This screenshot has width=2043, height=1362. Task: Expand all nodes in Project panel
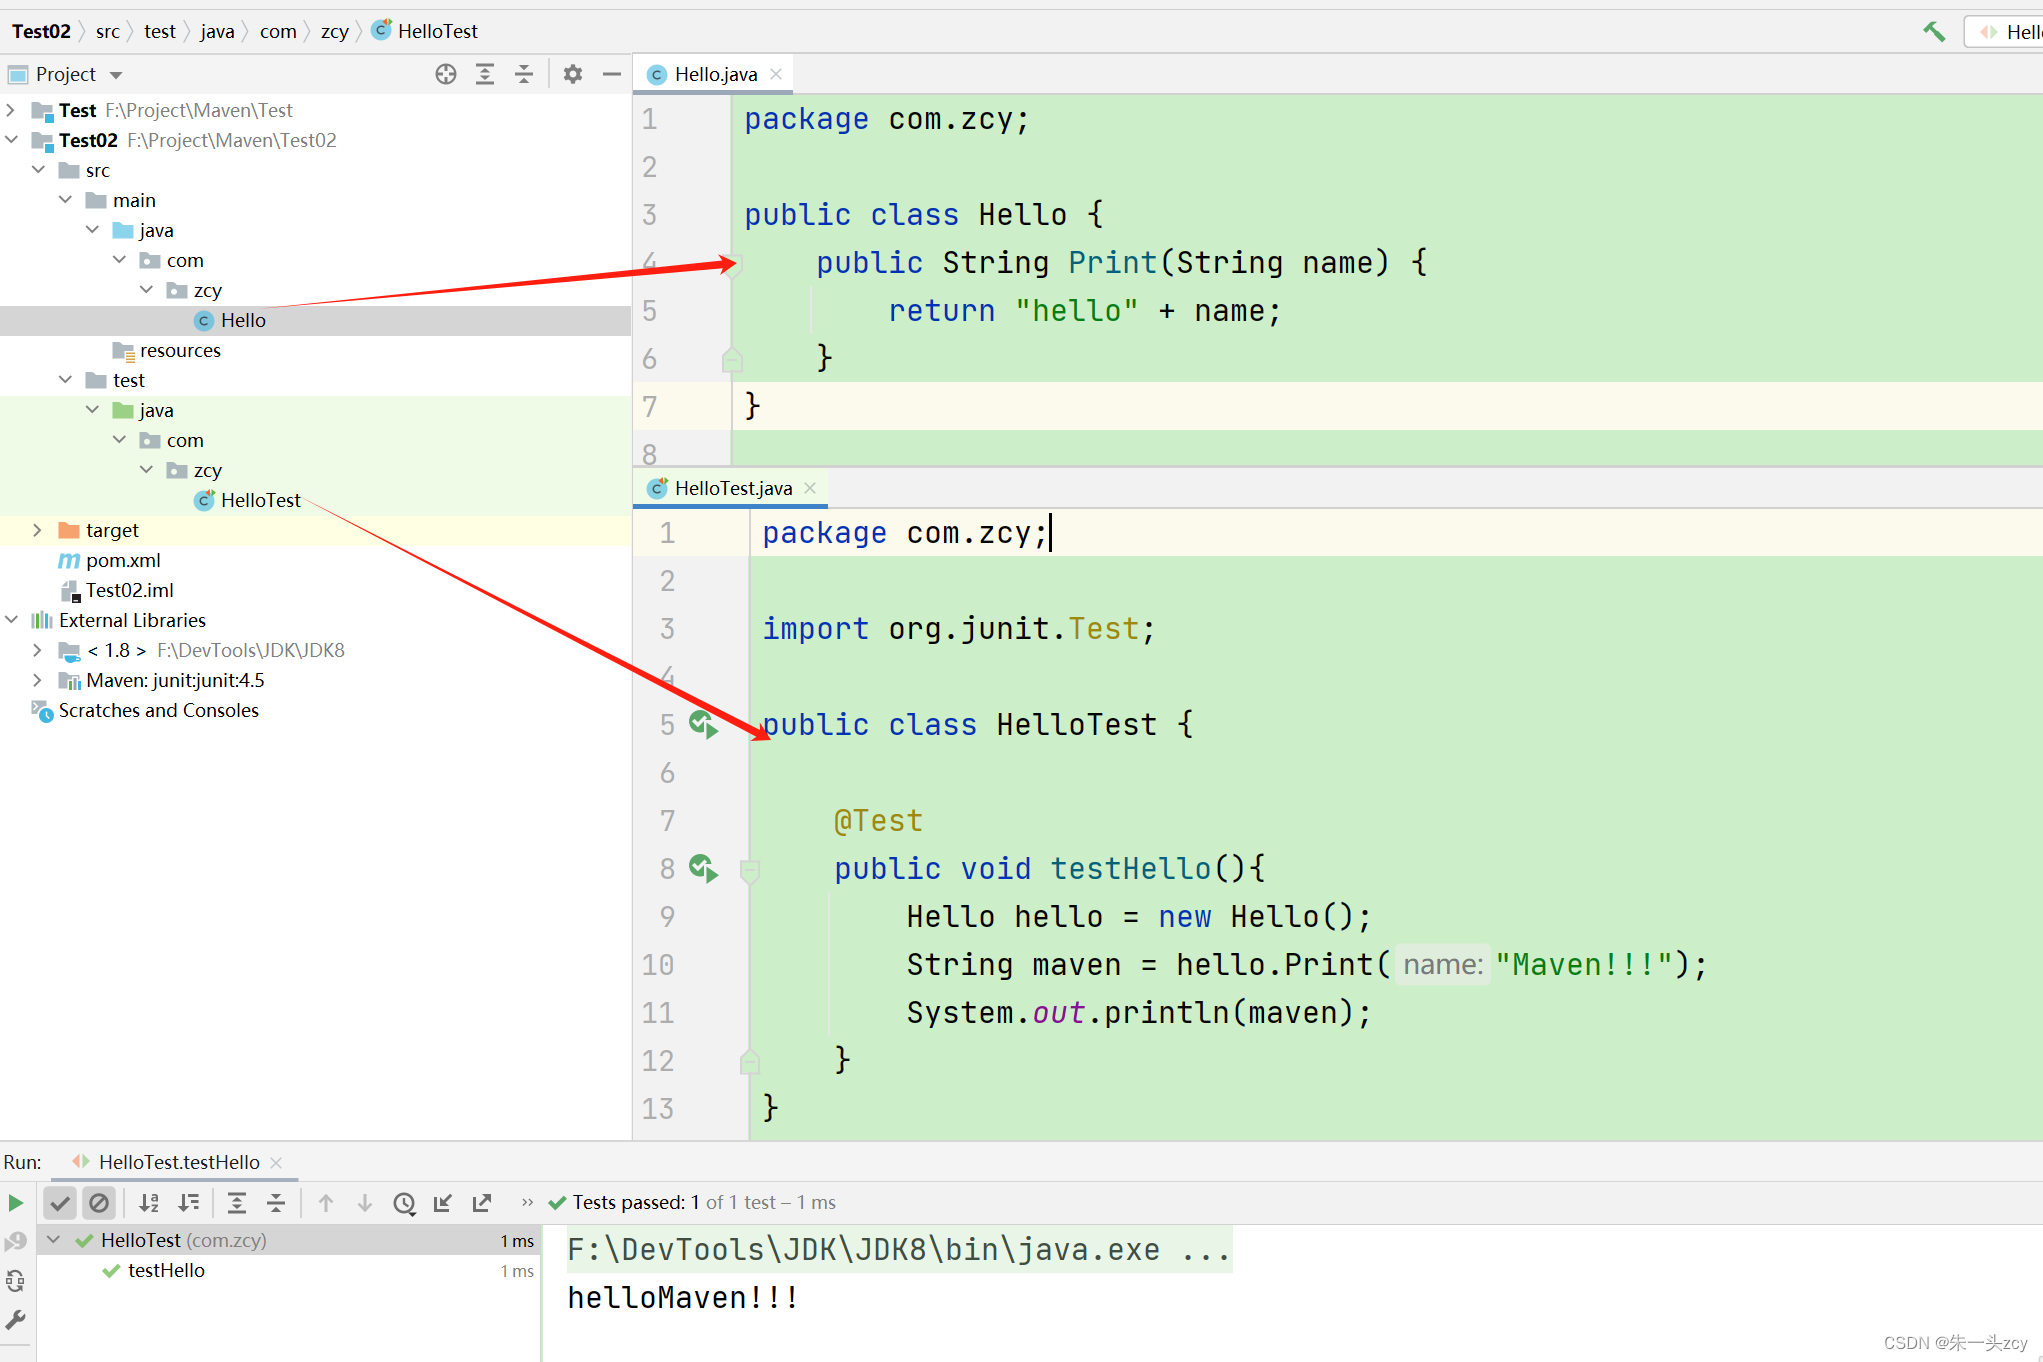(x=485, y=74)
